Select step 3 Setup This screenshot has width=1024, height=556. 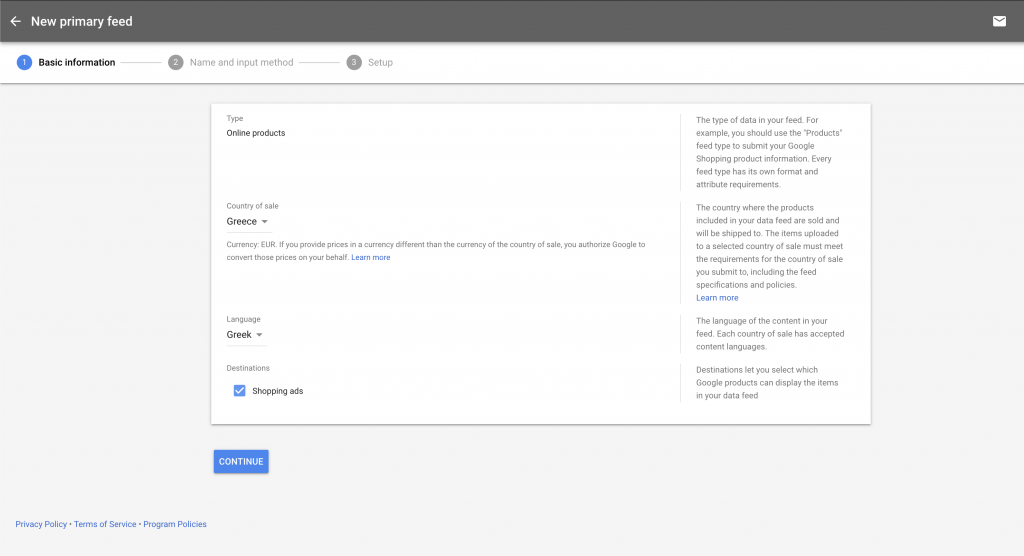coord(370,63)
